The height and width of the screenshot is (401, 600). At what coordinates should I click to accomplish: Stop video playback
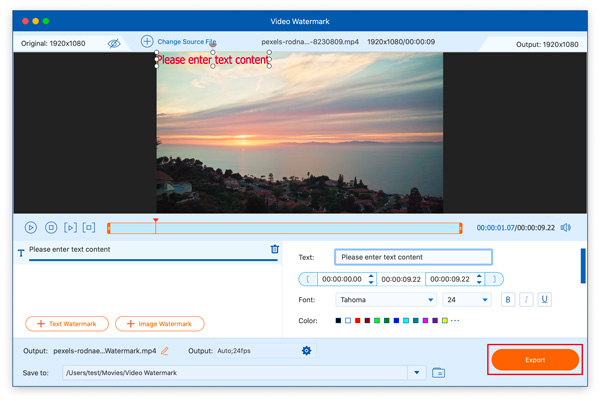[51, 228]
